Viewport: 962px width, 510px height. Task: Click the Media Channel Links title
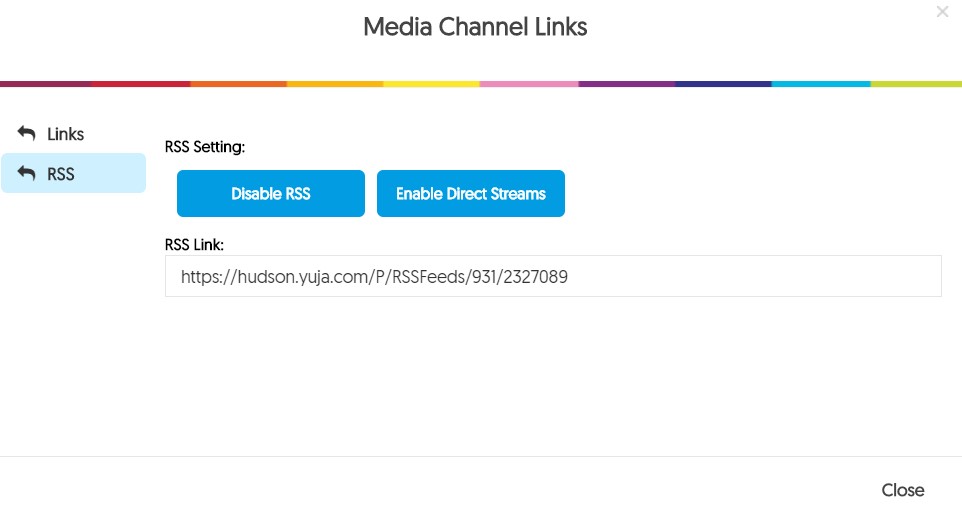coord(475,27)
